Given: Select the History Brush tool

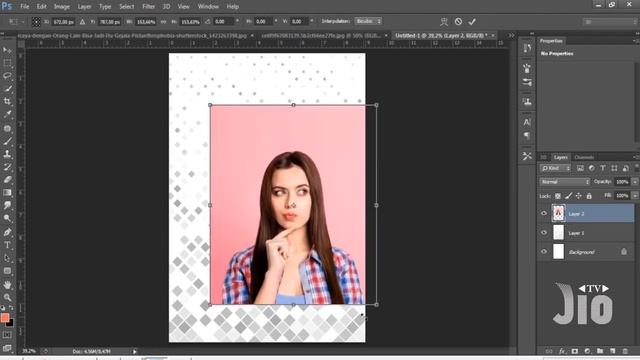Looking at the screenshot, I should click(7, 167).
